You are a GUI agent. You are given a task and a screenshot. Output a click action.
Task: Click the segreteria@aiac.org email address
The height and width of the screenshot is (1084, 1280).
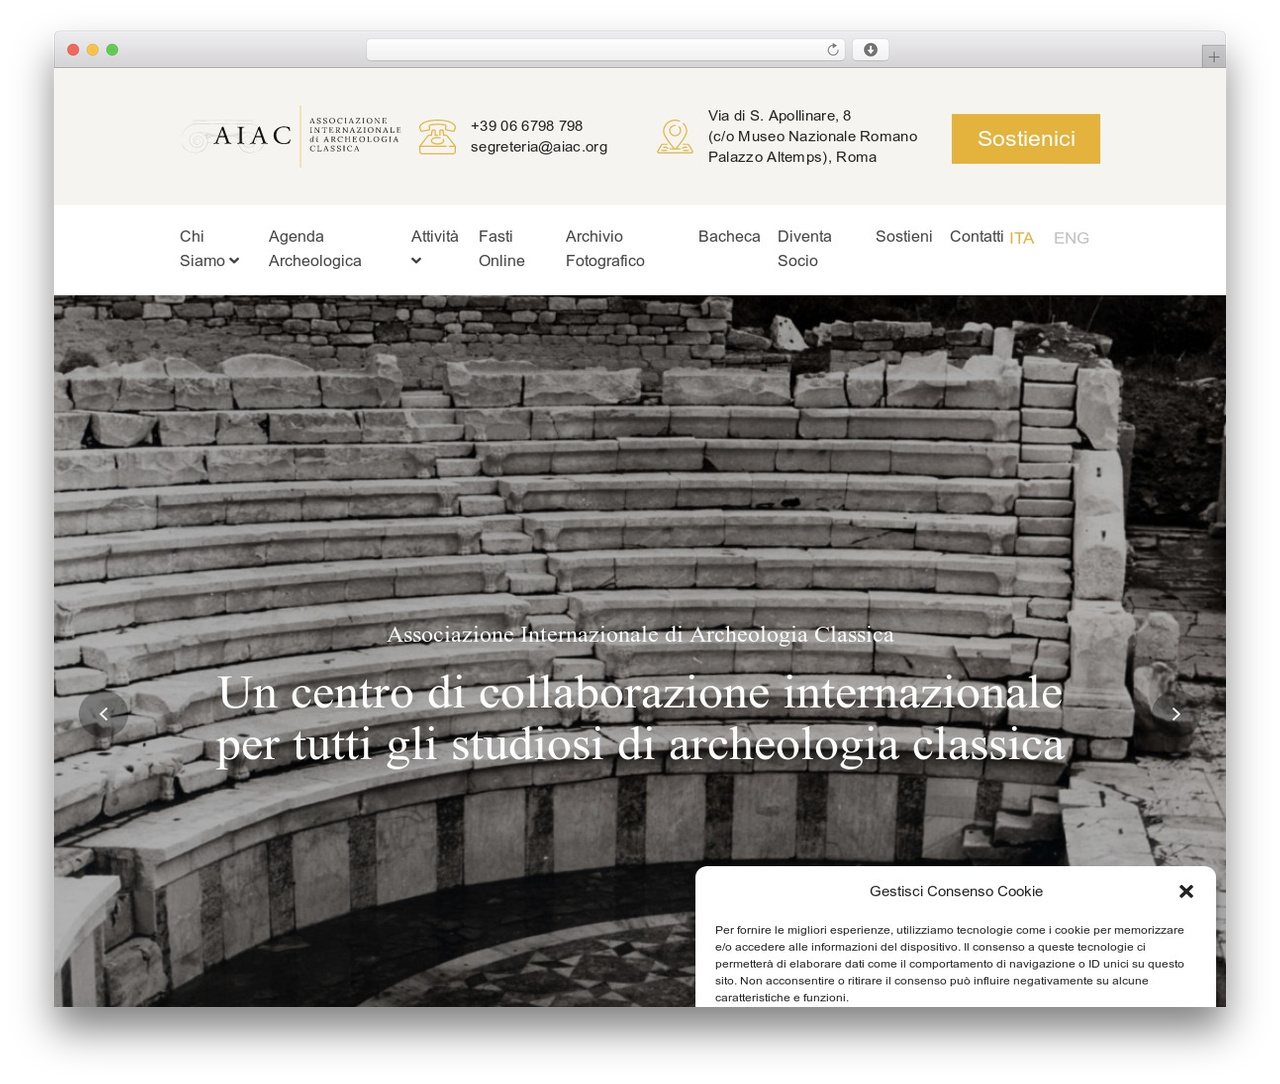[x=539, y=147]
